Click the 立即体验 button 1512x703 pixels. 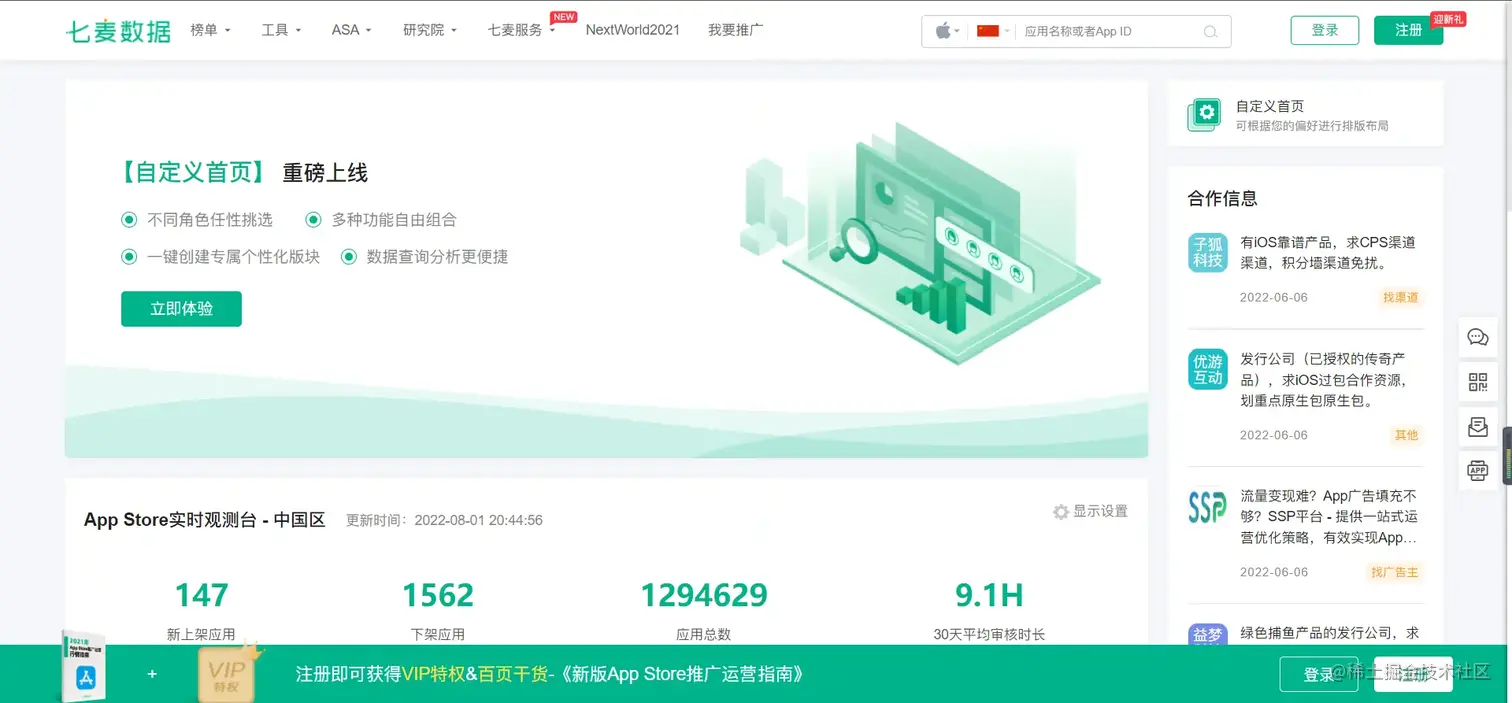pyautogui.click(x=181, y=309)
